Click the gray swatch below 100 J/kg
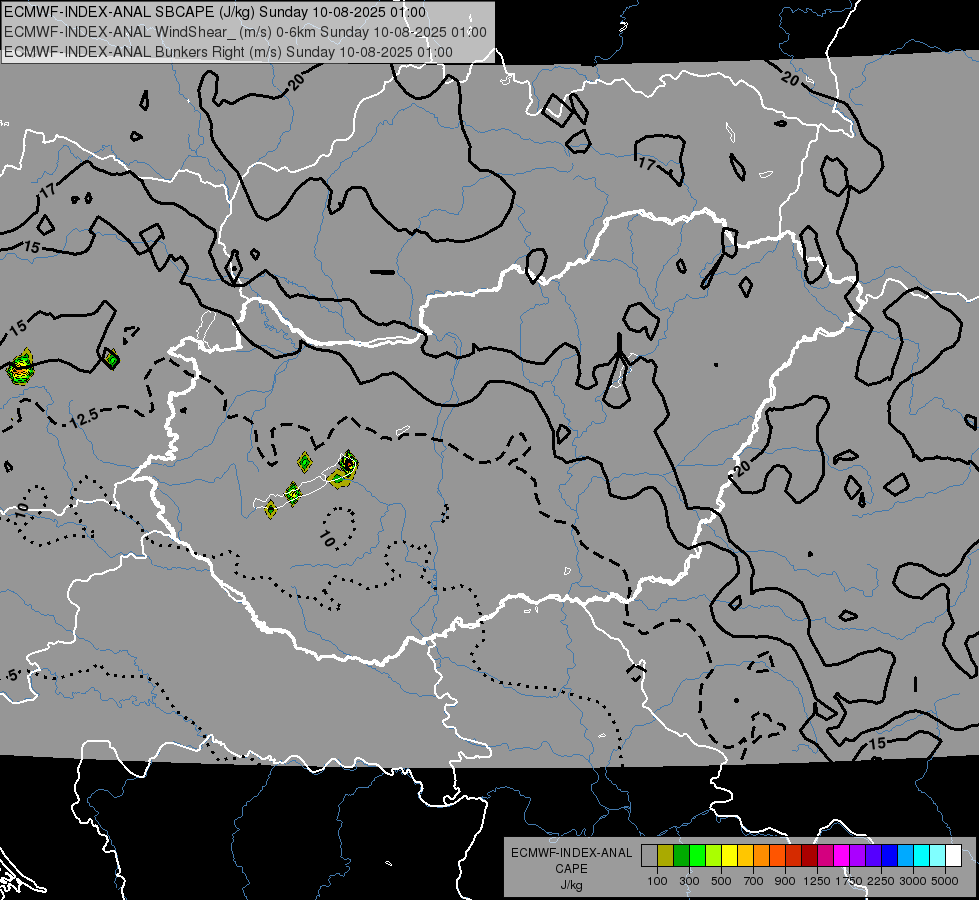 (649, 855)
